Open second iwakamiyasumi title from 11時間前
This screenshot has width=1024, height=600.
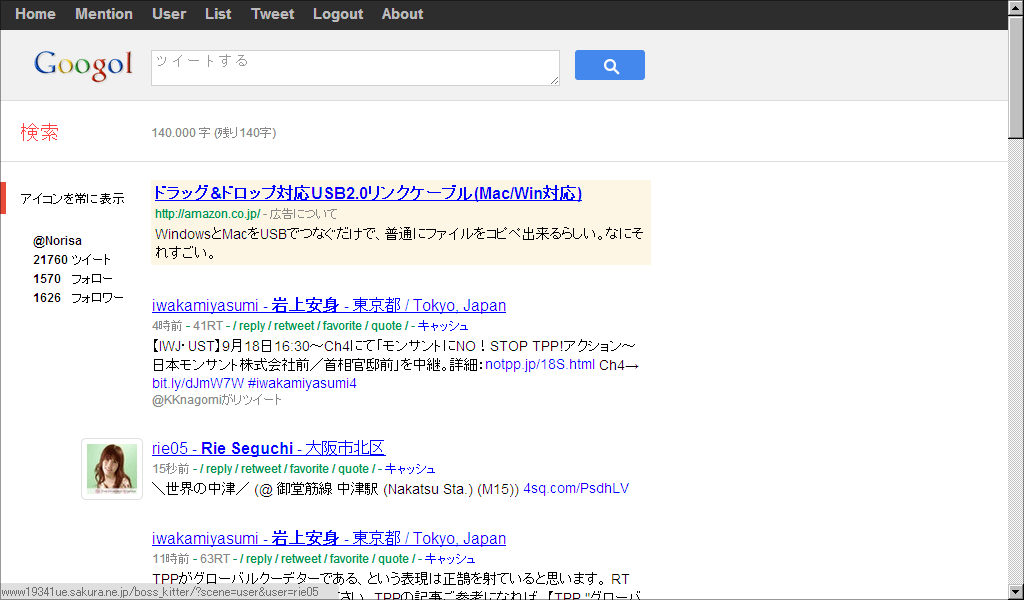pyautogui.click(x=328, y=538)
